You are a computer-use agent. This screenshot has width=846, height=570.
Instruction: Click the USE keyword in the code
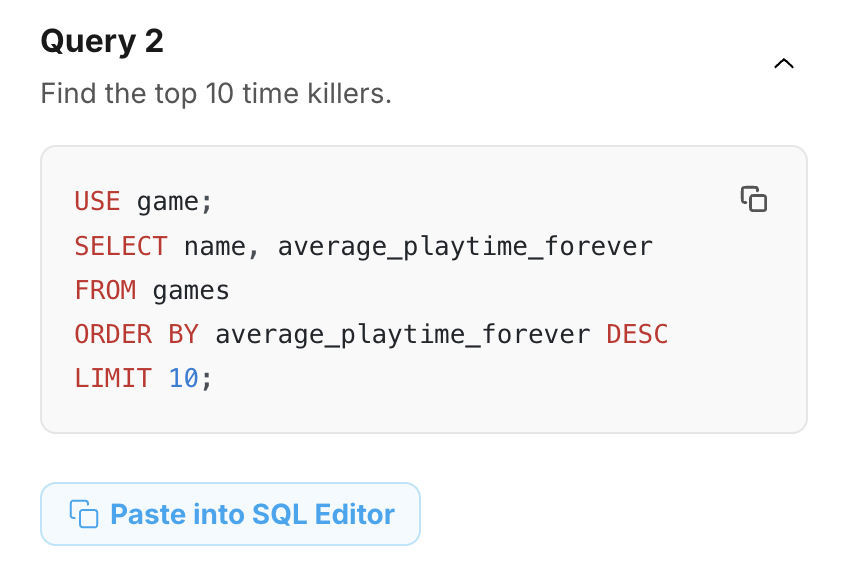tap(98, 201)
